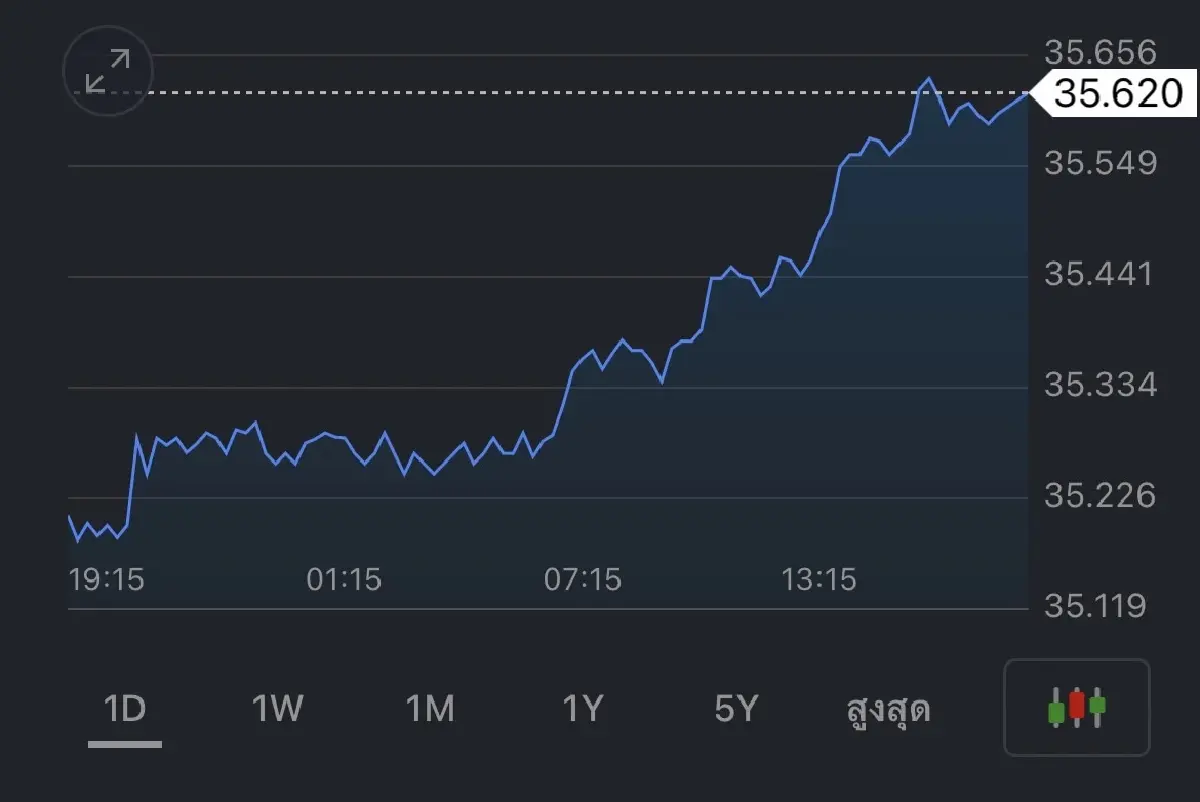
Task: Click the 07:15 time axis label
Action: [x=582, y=579]
